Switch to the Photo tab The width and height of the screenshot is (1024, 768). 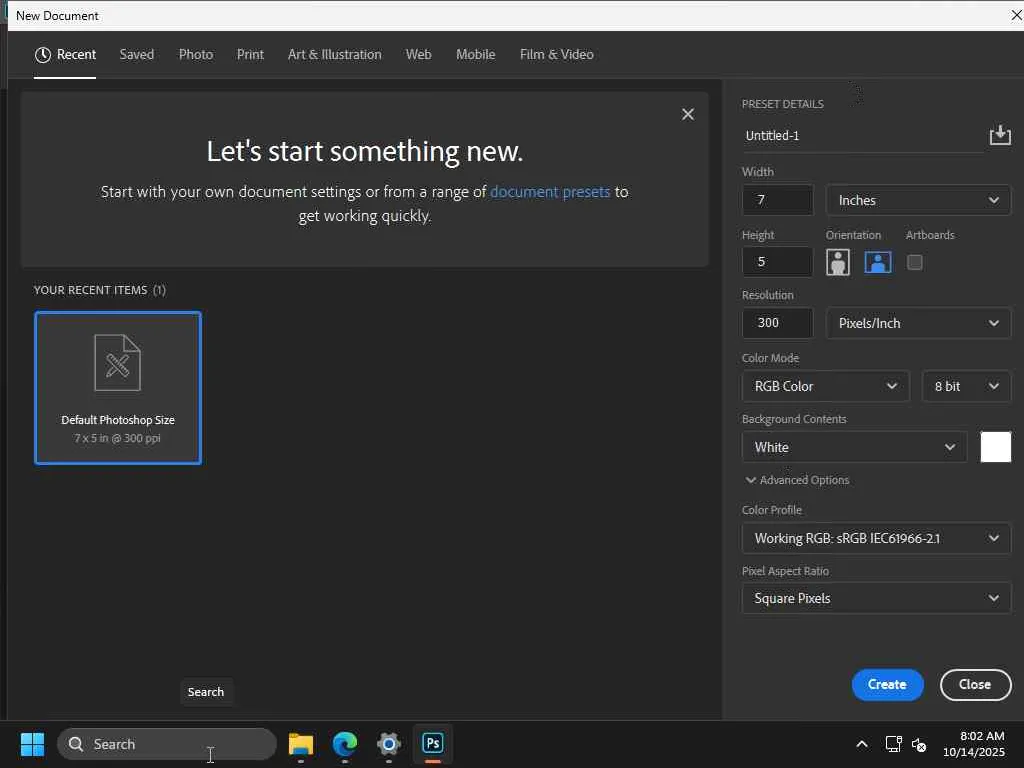tap(196, 55)
